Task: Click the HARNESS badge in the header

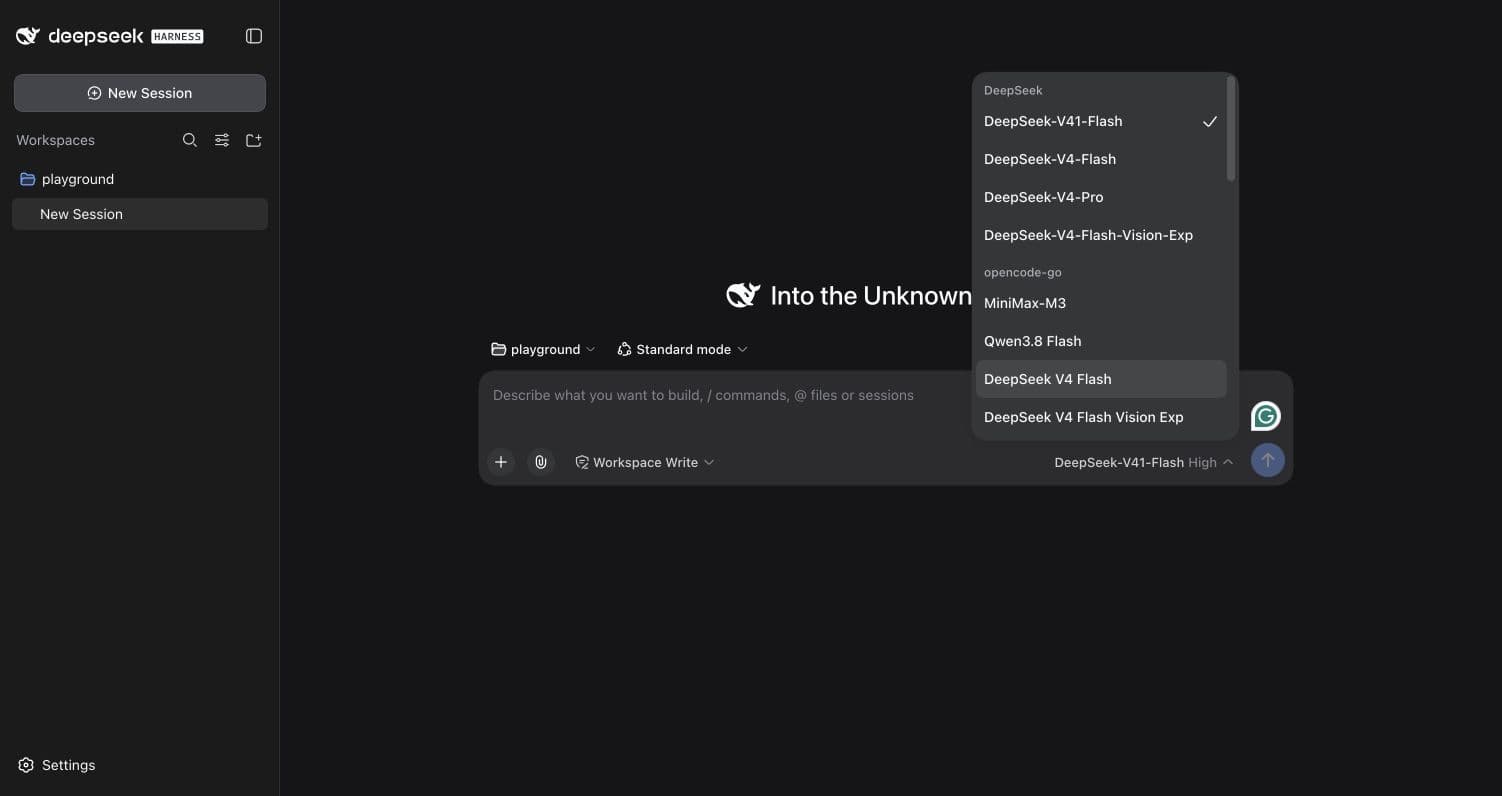Action: 177,37
